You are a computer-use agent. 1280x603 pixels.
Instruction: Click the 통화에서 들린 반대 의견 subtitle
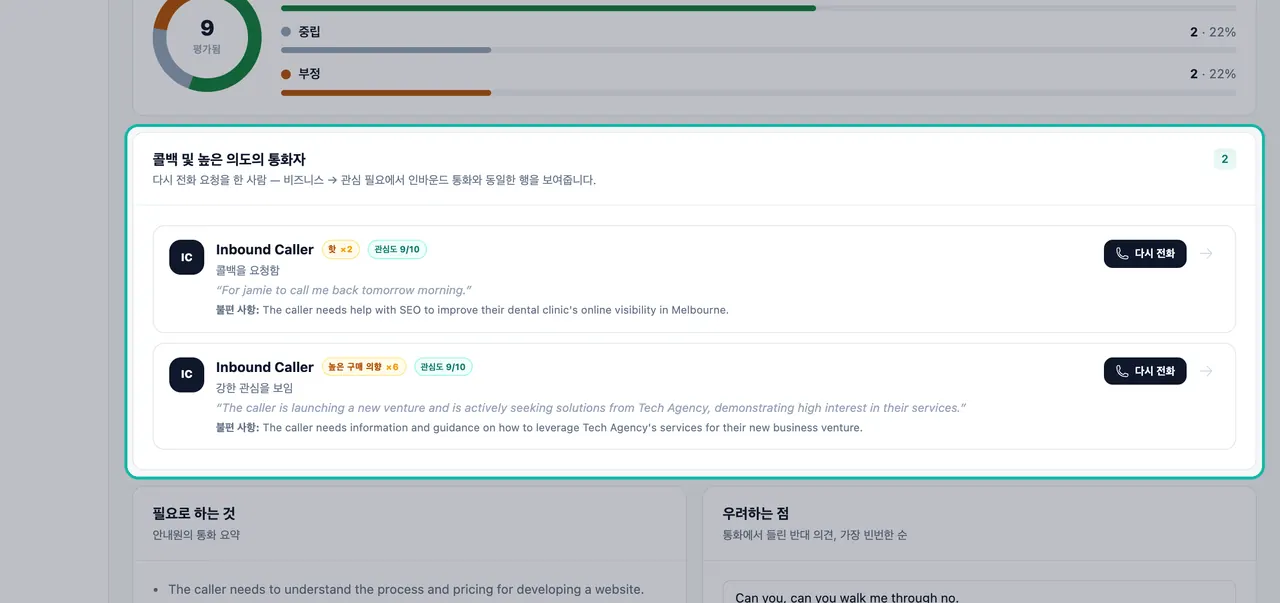814,535
